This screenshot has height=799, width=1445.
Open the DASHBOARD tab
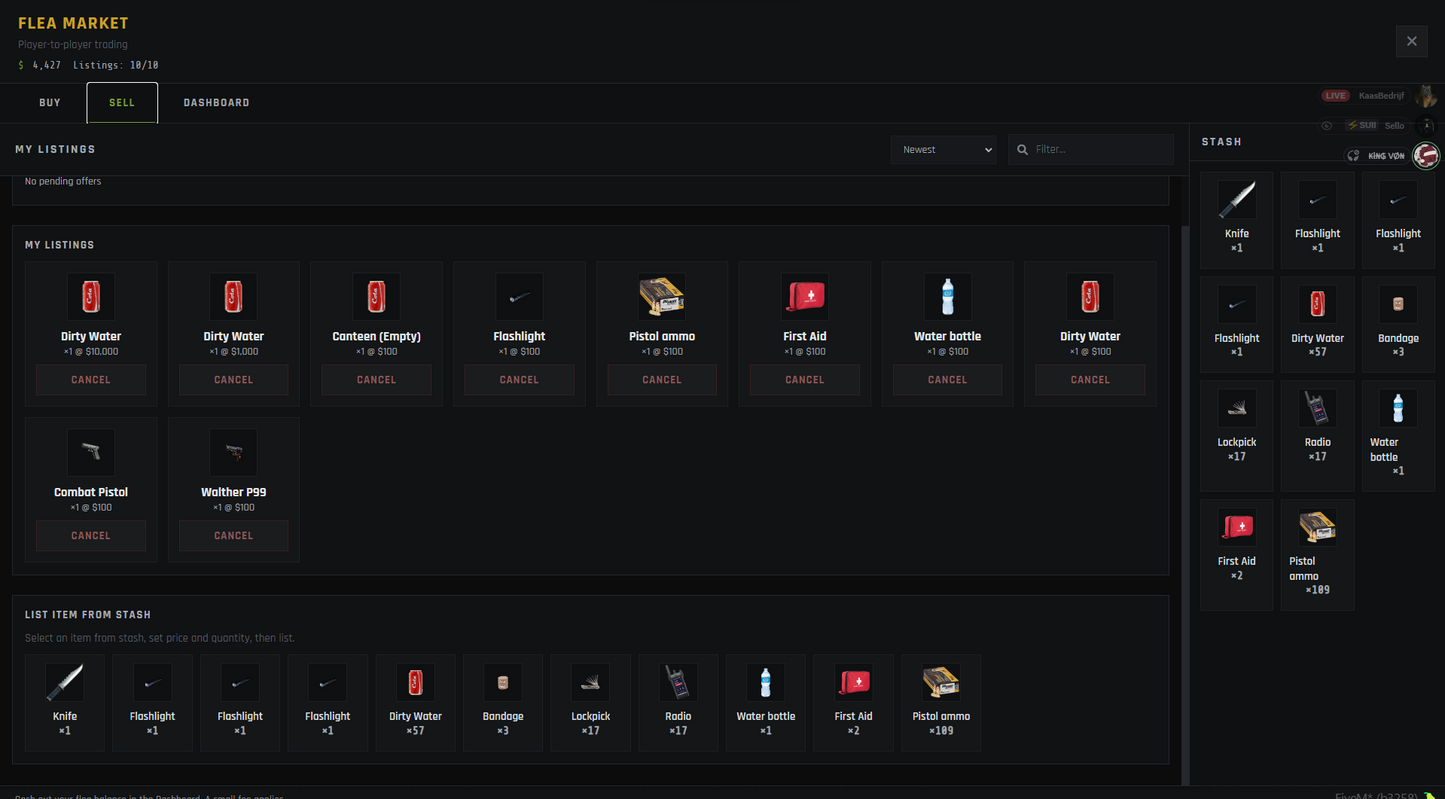click(x=216, y=102)
